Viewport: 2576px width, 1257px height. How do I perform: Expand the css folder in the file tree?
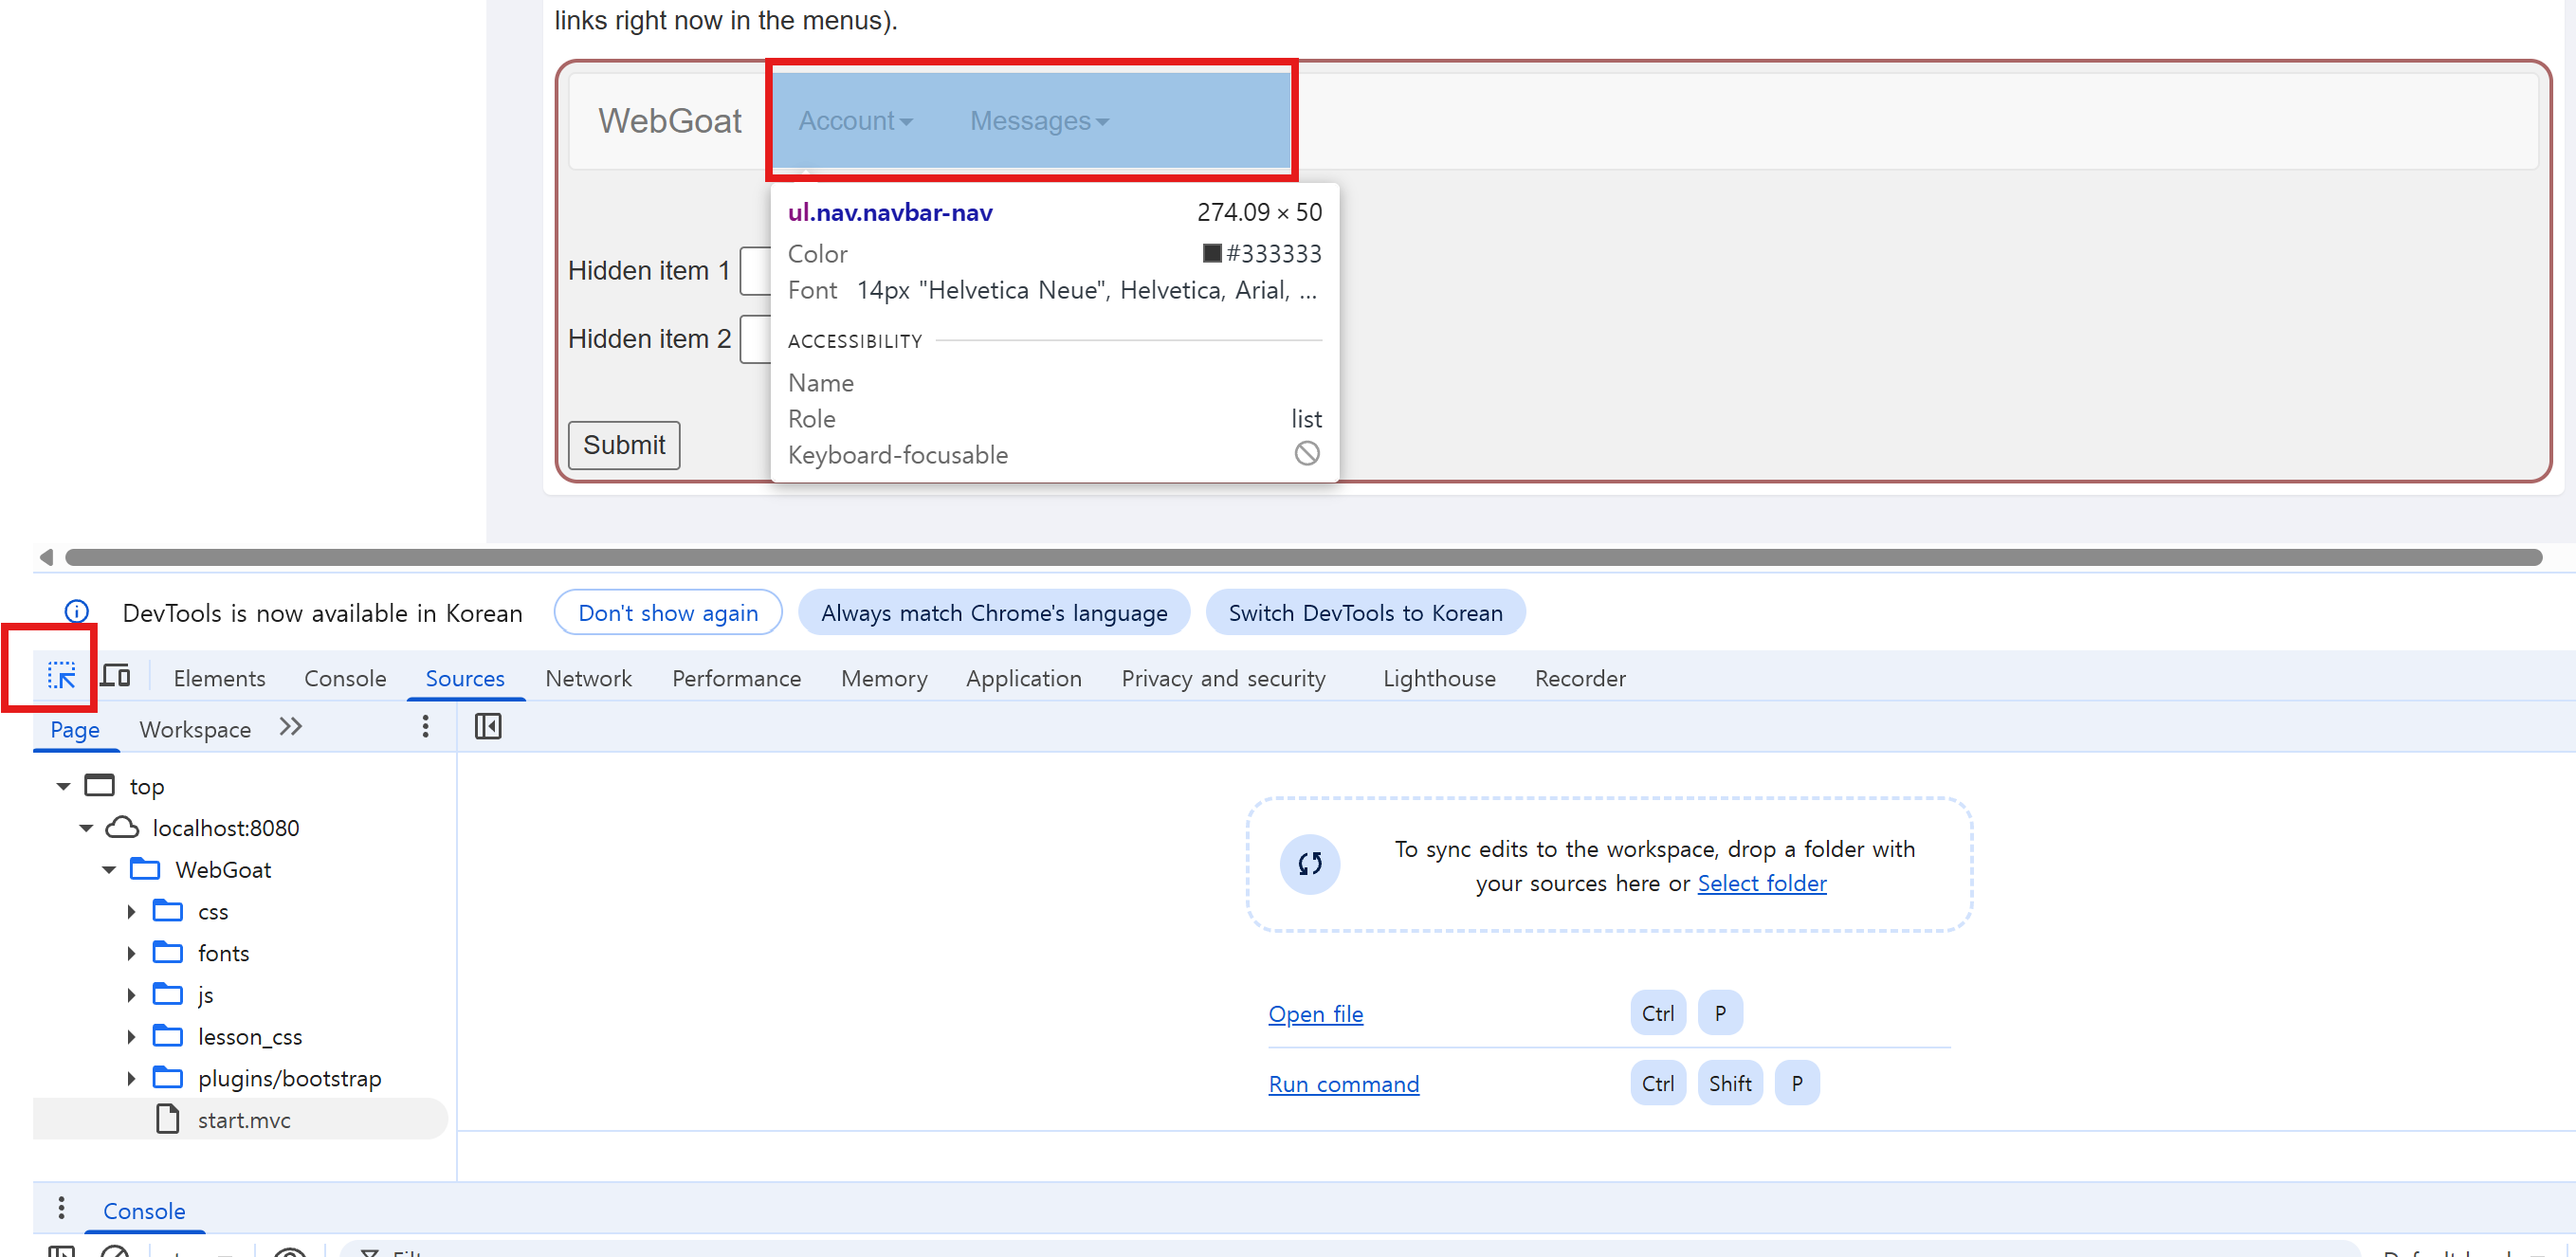click(131, 911)
